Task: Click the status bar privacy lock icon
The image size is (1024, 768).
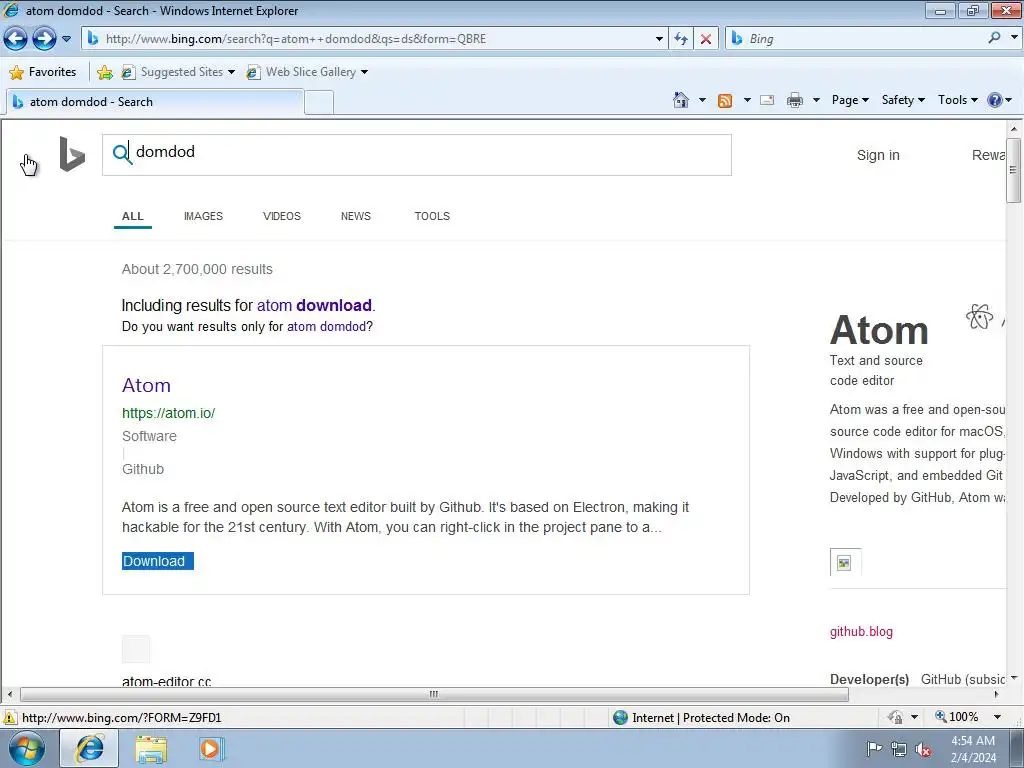Action: pos(895,717)
